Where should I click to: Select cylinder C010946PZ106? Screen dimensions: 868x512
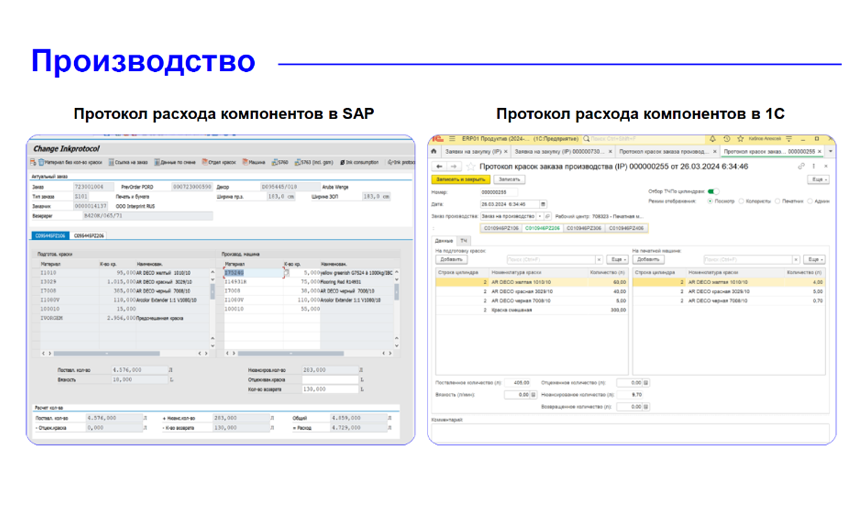click(x=501, y=228)
